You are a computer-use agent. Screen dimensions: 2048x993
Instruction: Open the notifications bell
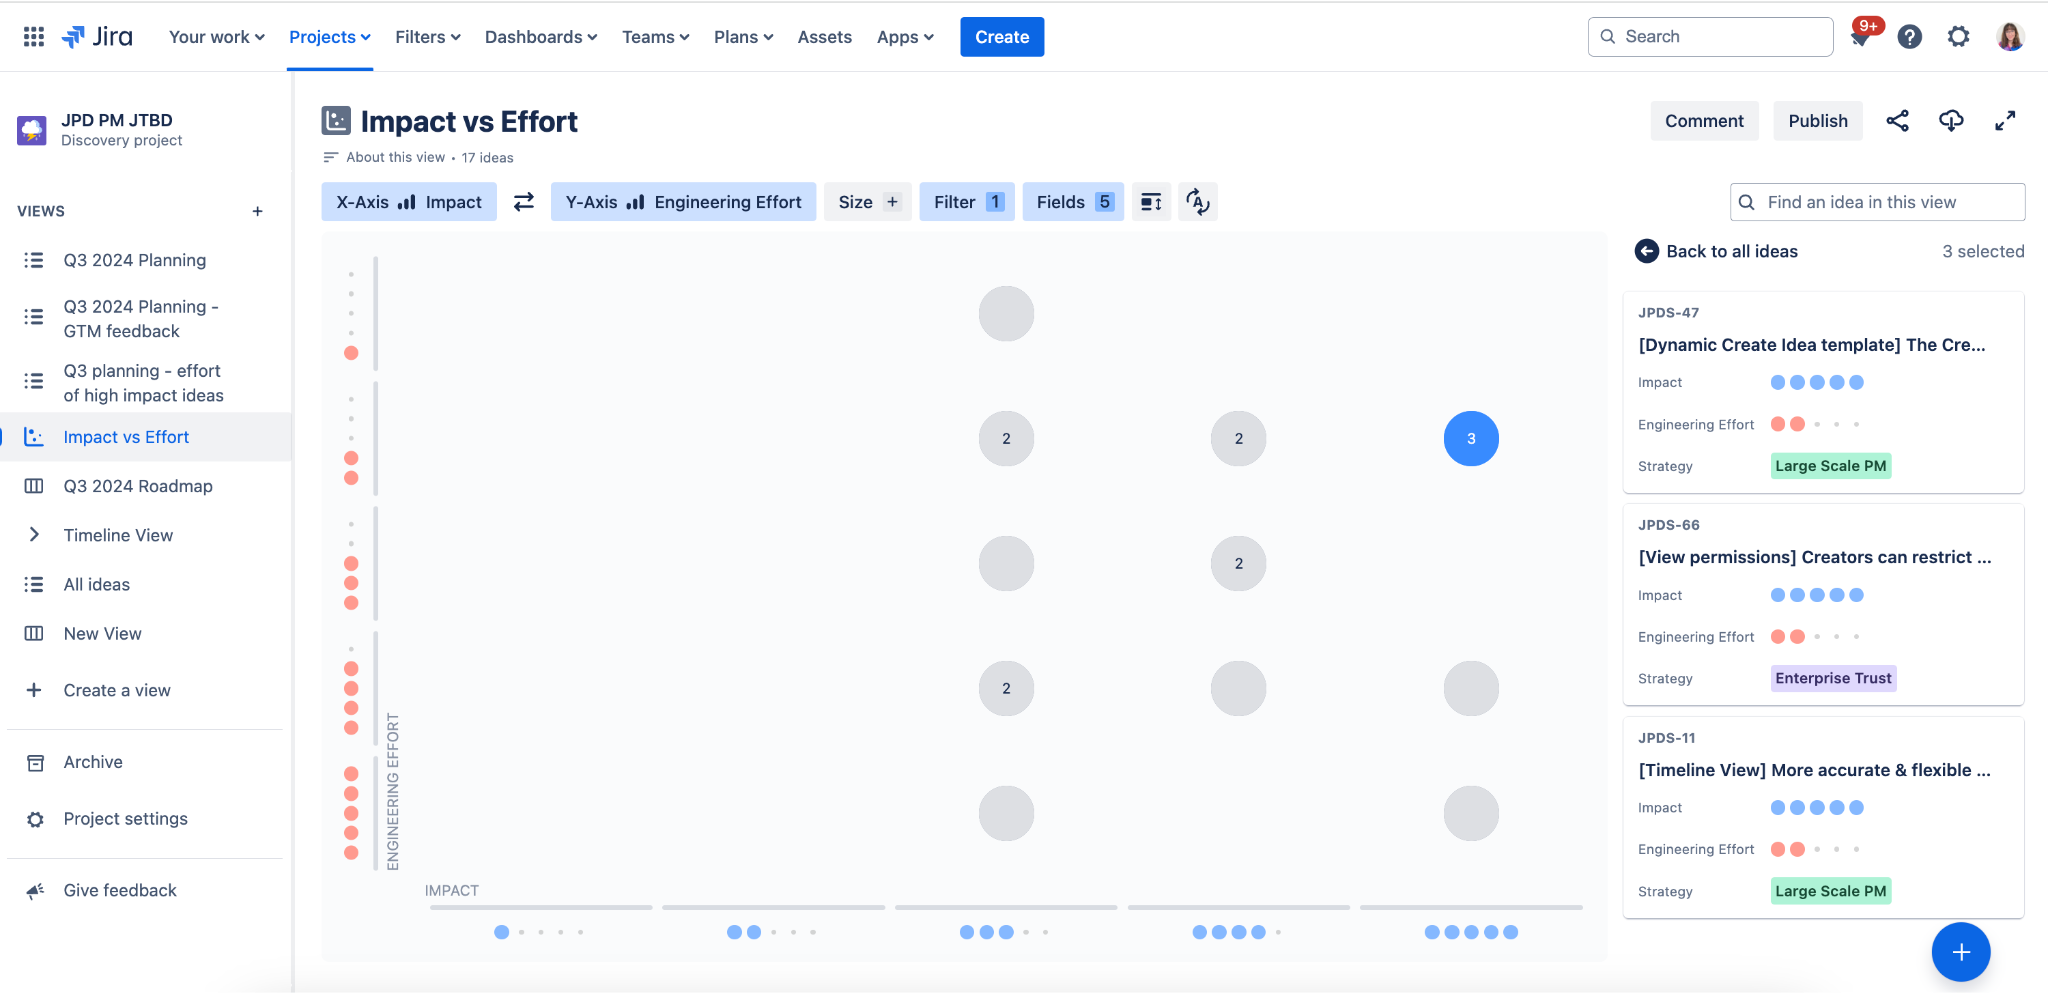[x=1861, y=37]
